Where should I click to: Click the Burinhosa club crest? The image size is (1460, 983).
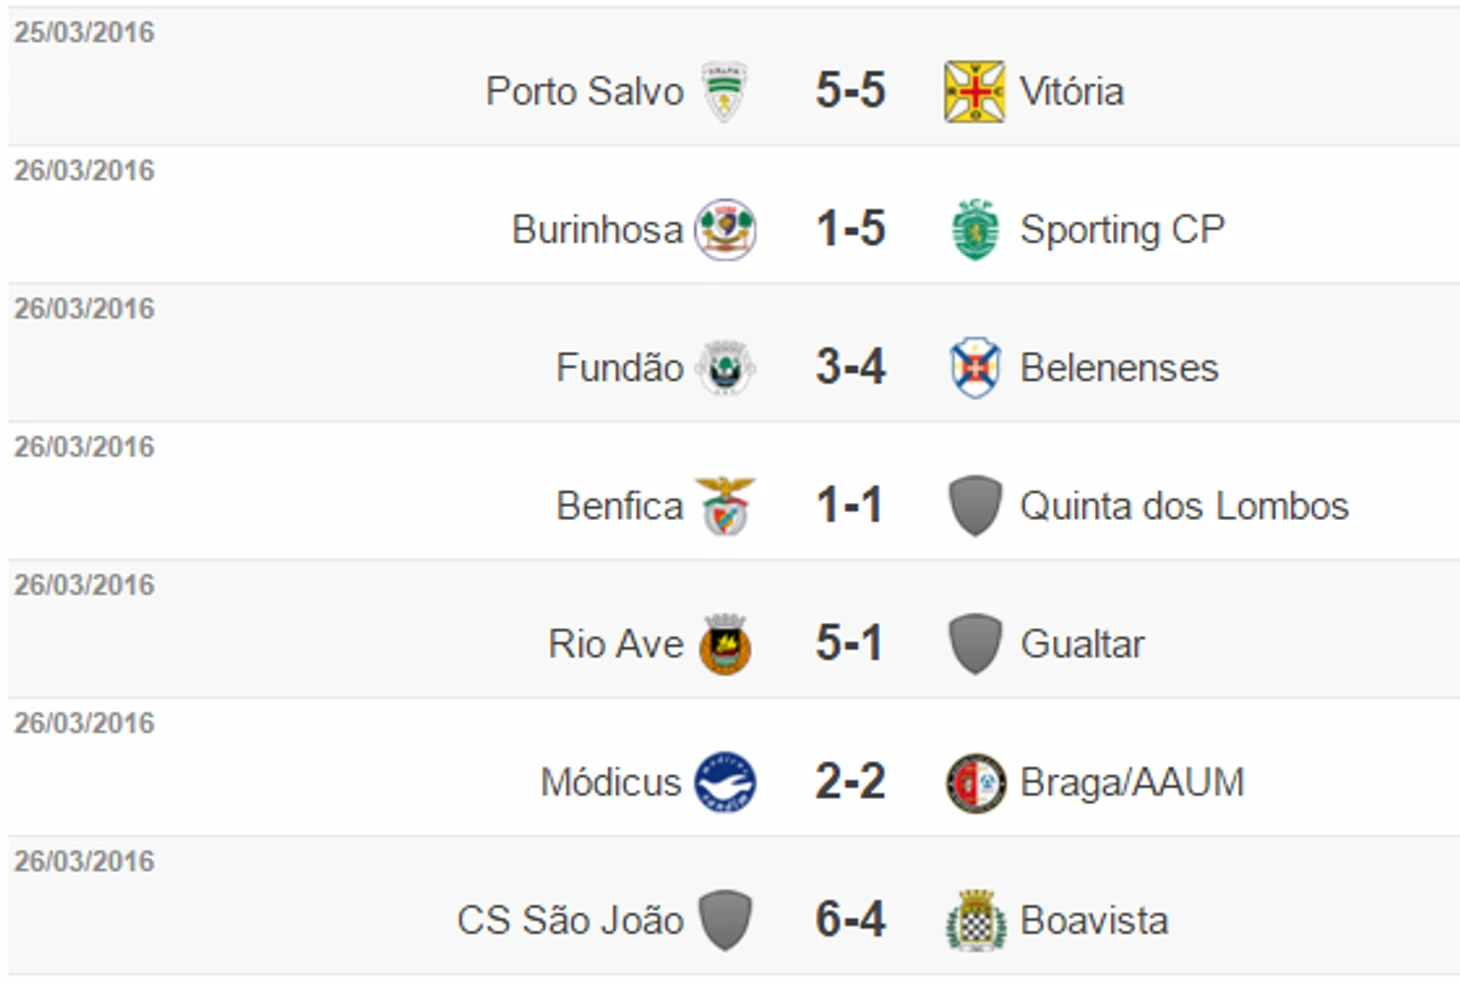tap(725, 230)
